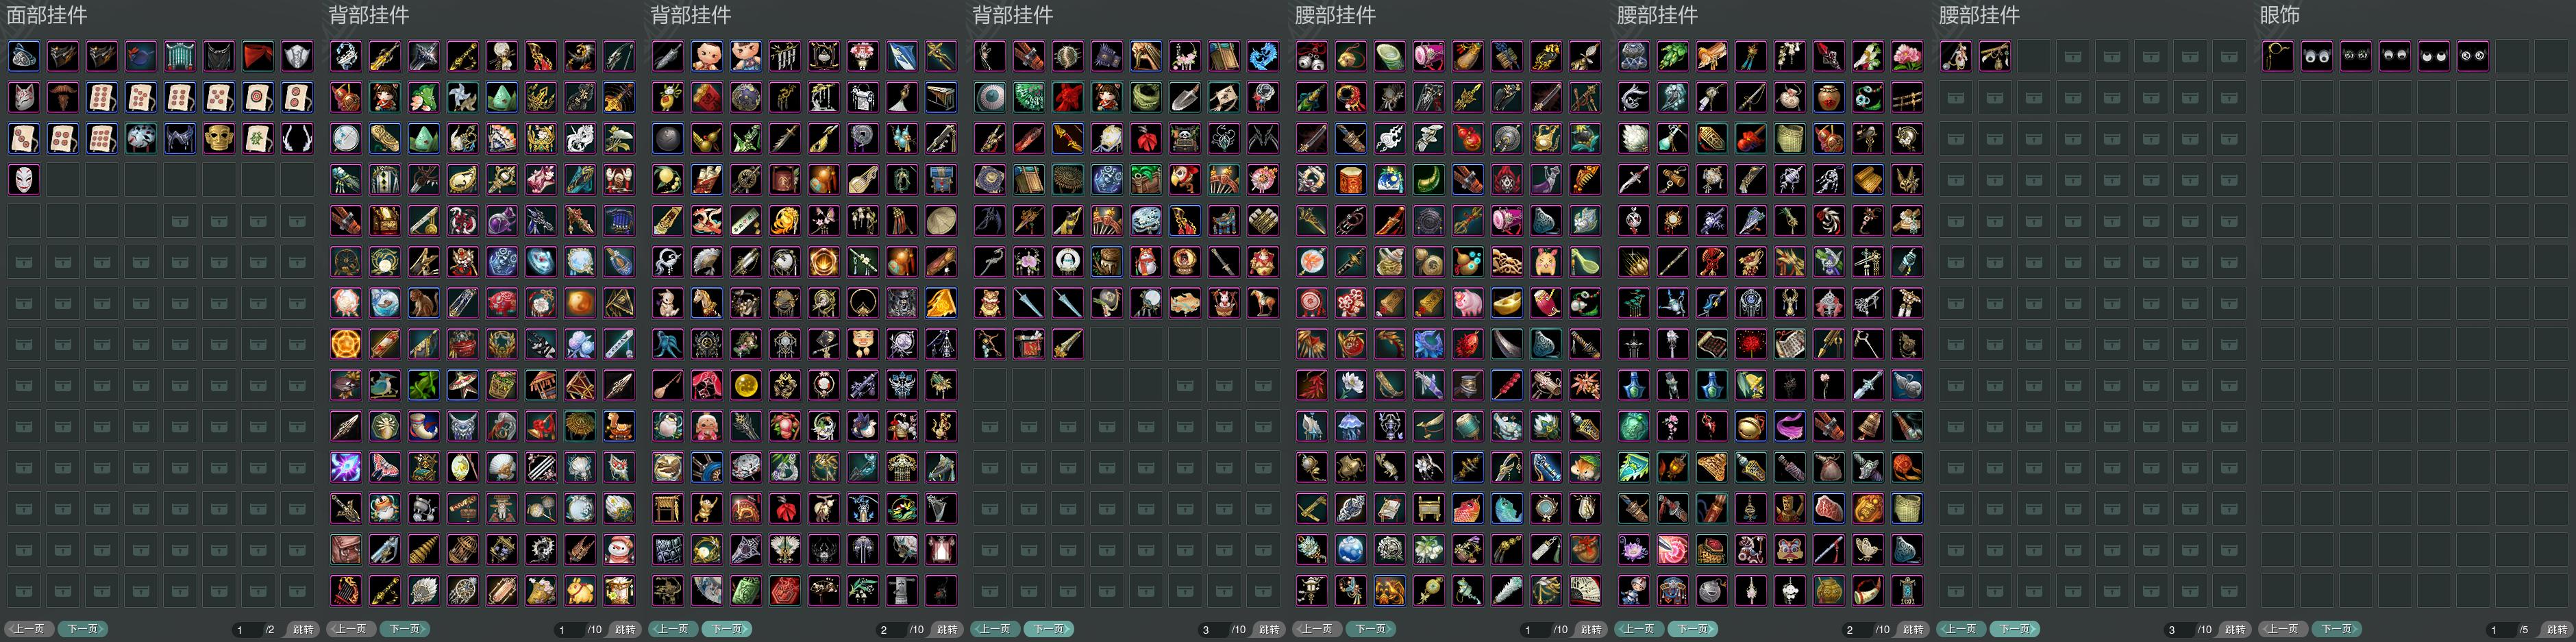Click 下一页 in the 眼饰 panel
The width and height of the screenshot is (2576, 642).
(2336, 629)
